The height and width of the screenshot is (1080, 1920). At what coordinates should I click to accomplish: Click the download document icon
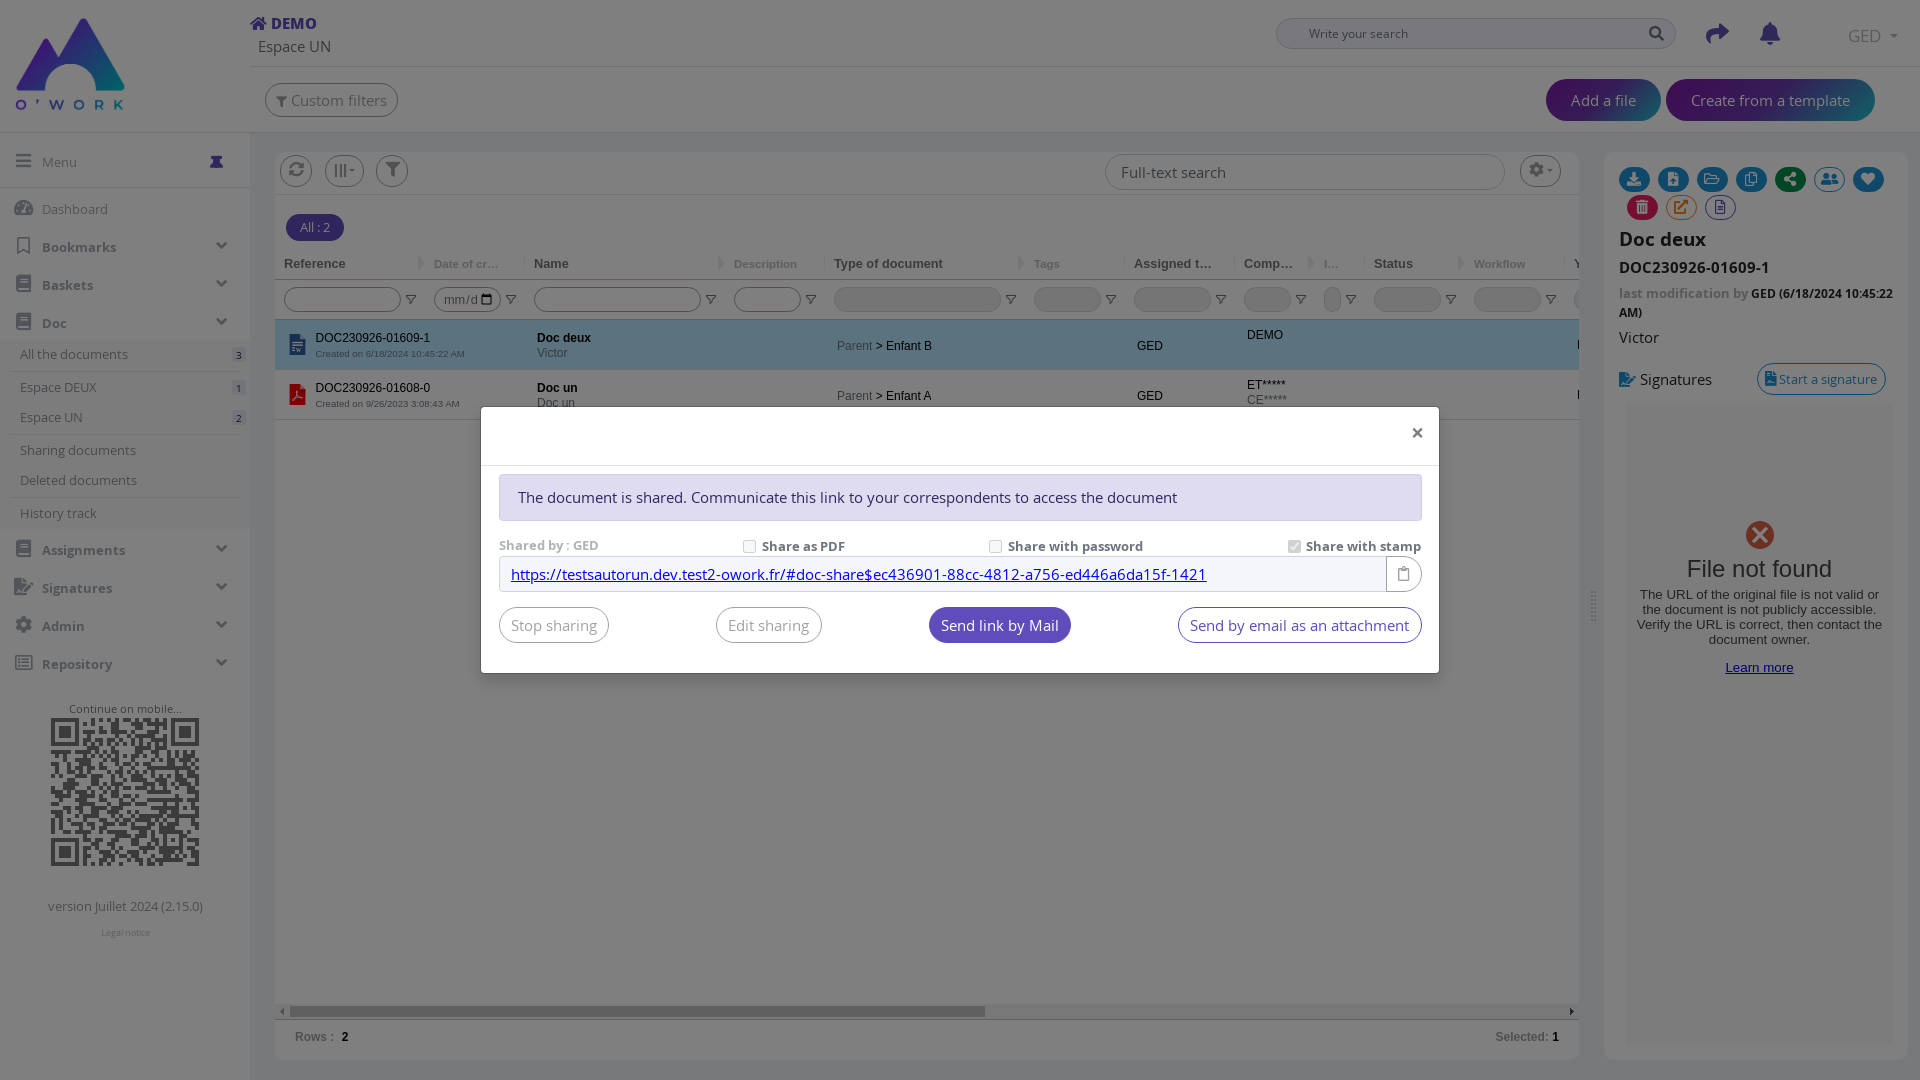click(1634, 180)
